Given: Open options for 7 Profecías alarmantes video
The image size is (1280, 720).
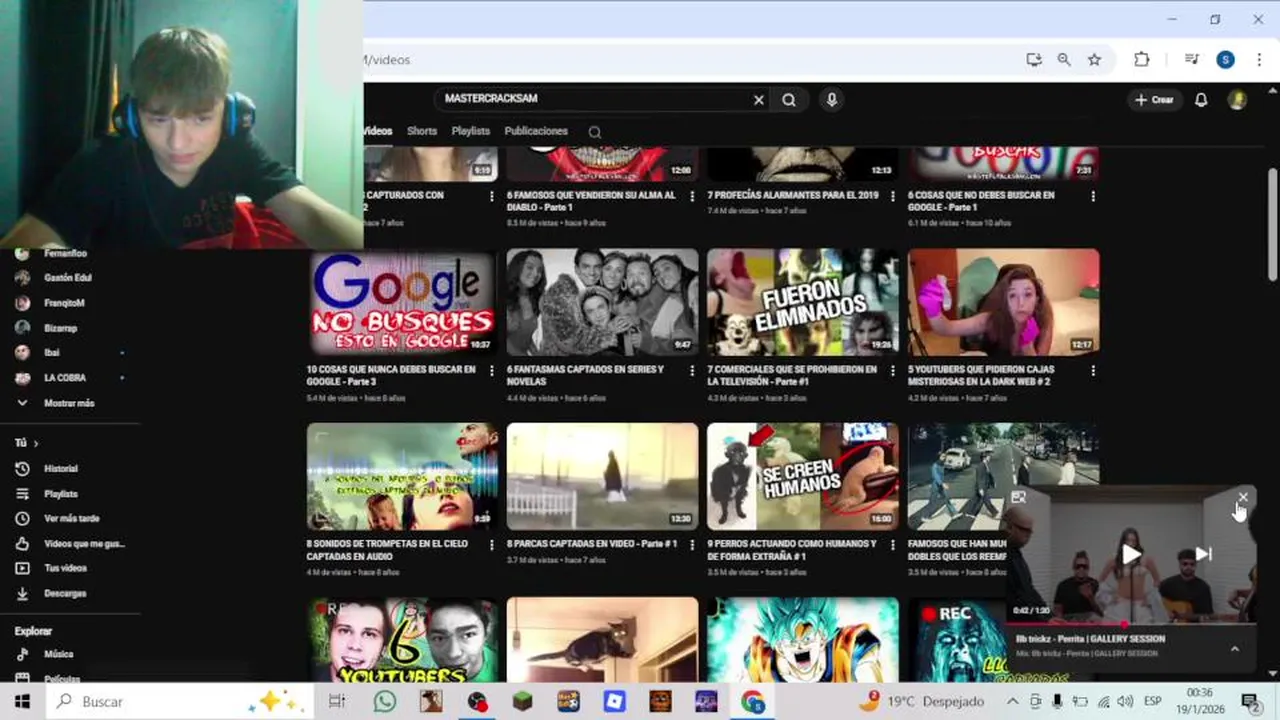Looking at the screenshot, I should [x=892, y=197].
